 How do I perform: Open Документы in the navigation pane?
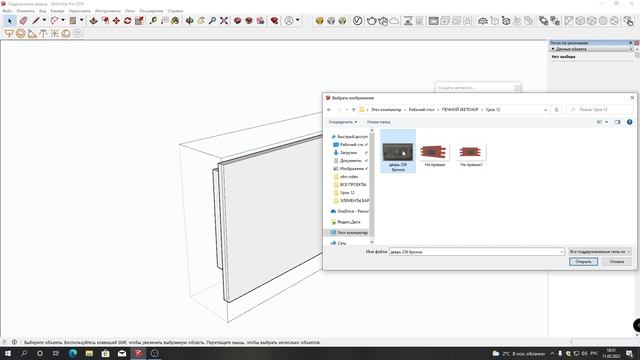pos(350,161)
